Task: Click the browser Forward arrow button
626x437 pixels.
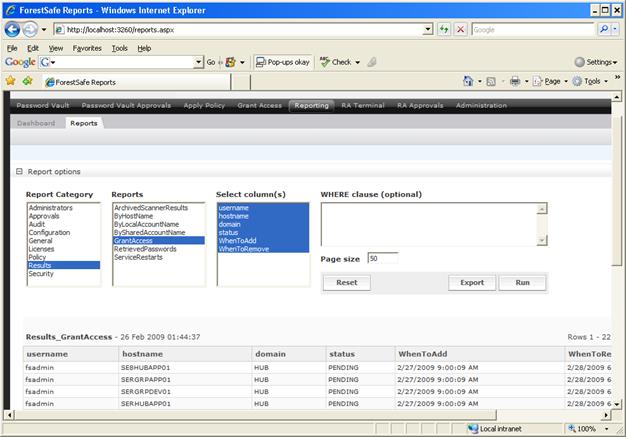Action: [30, 30]
